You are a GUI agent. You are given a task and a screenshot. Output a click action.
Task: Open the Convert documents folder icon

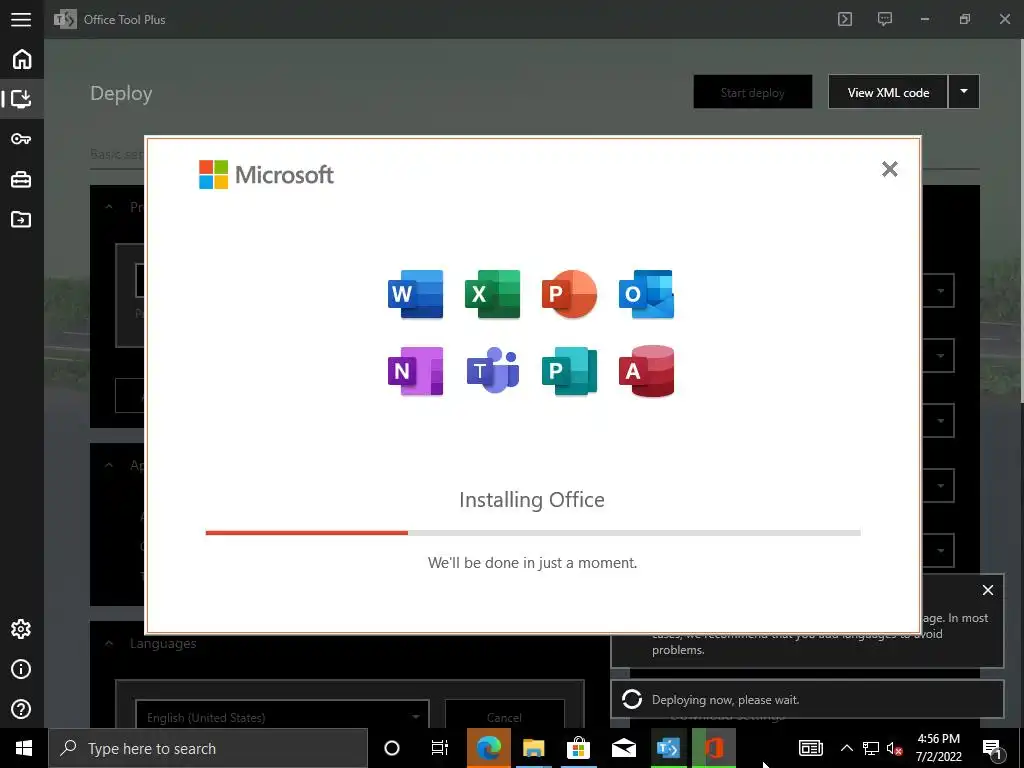click(21, 219)
